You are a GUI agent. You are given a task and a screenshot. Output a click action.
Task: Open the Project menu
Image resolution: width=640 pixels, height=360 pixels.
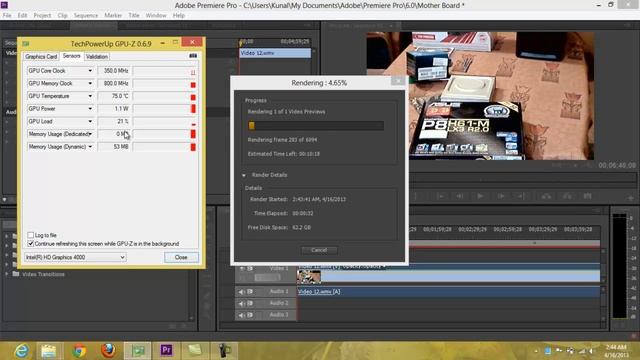click(x=42, y=15)
